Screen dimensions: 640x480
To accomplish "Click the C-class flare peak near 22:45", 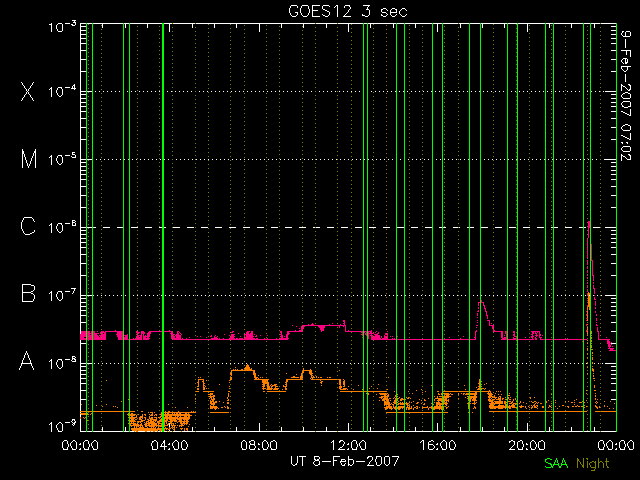I will click(589, 222).
